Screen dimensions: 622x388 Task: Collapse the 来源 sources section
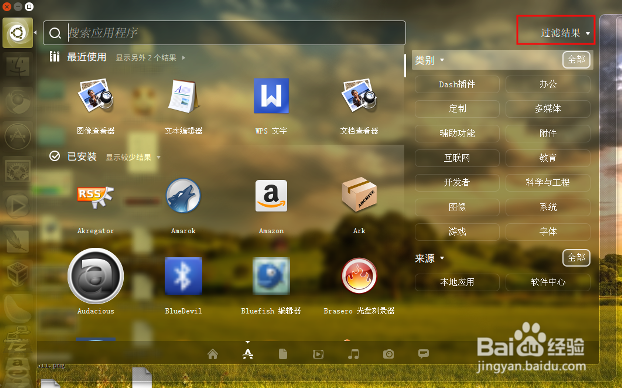coord(429,259)
